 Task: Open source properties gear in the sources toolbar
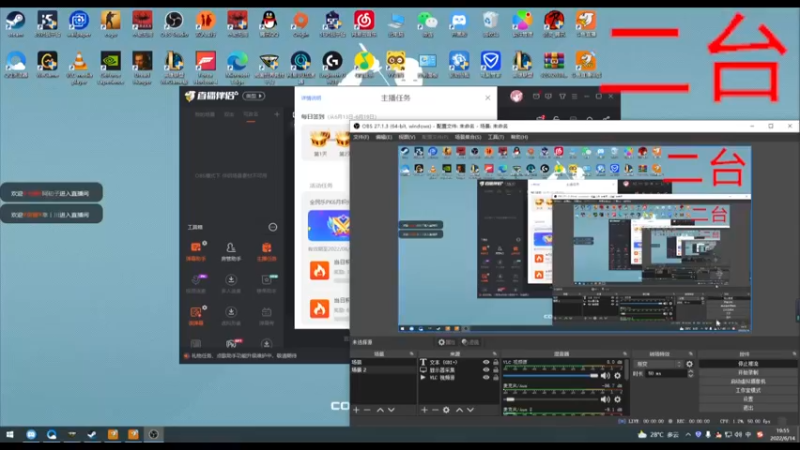click(446, 410)
